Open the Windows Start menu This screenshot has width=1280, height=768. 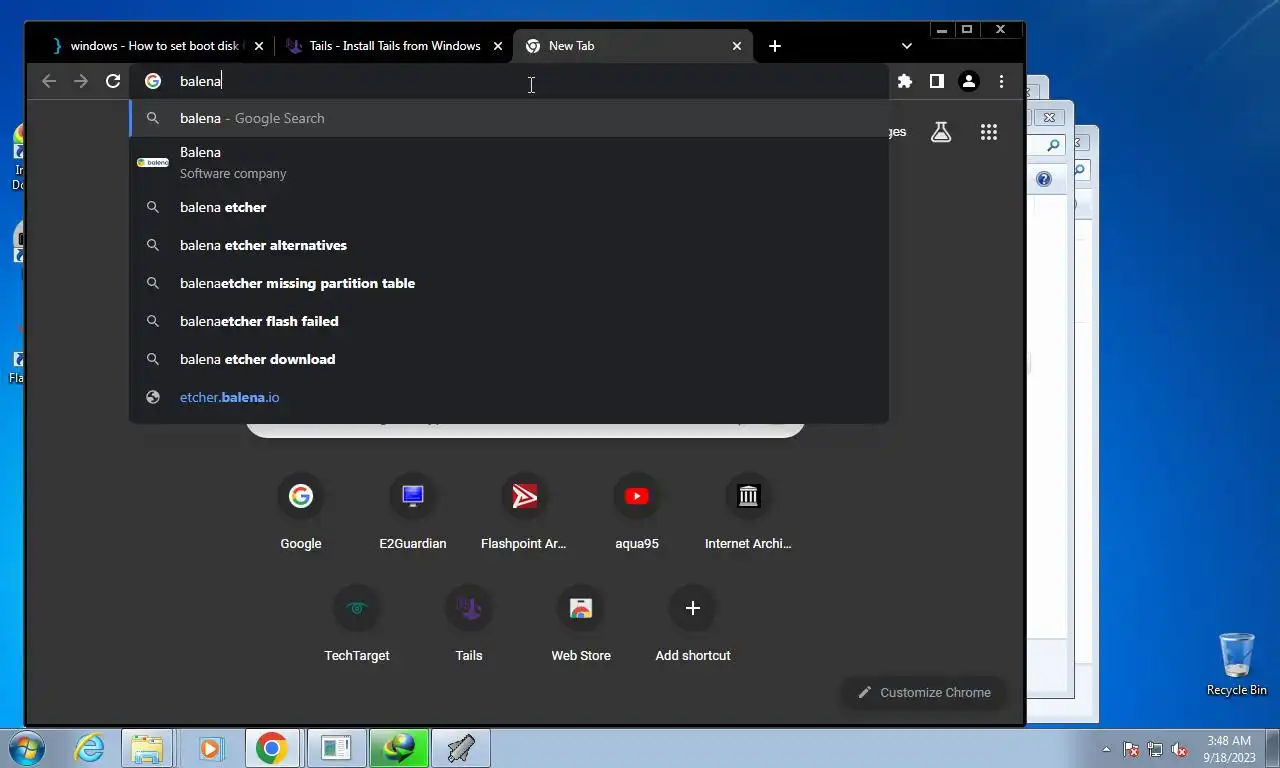coord(27,748)
